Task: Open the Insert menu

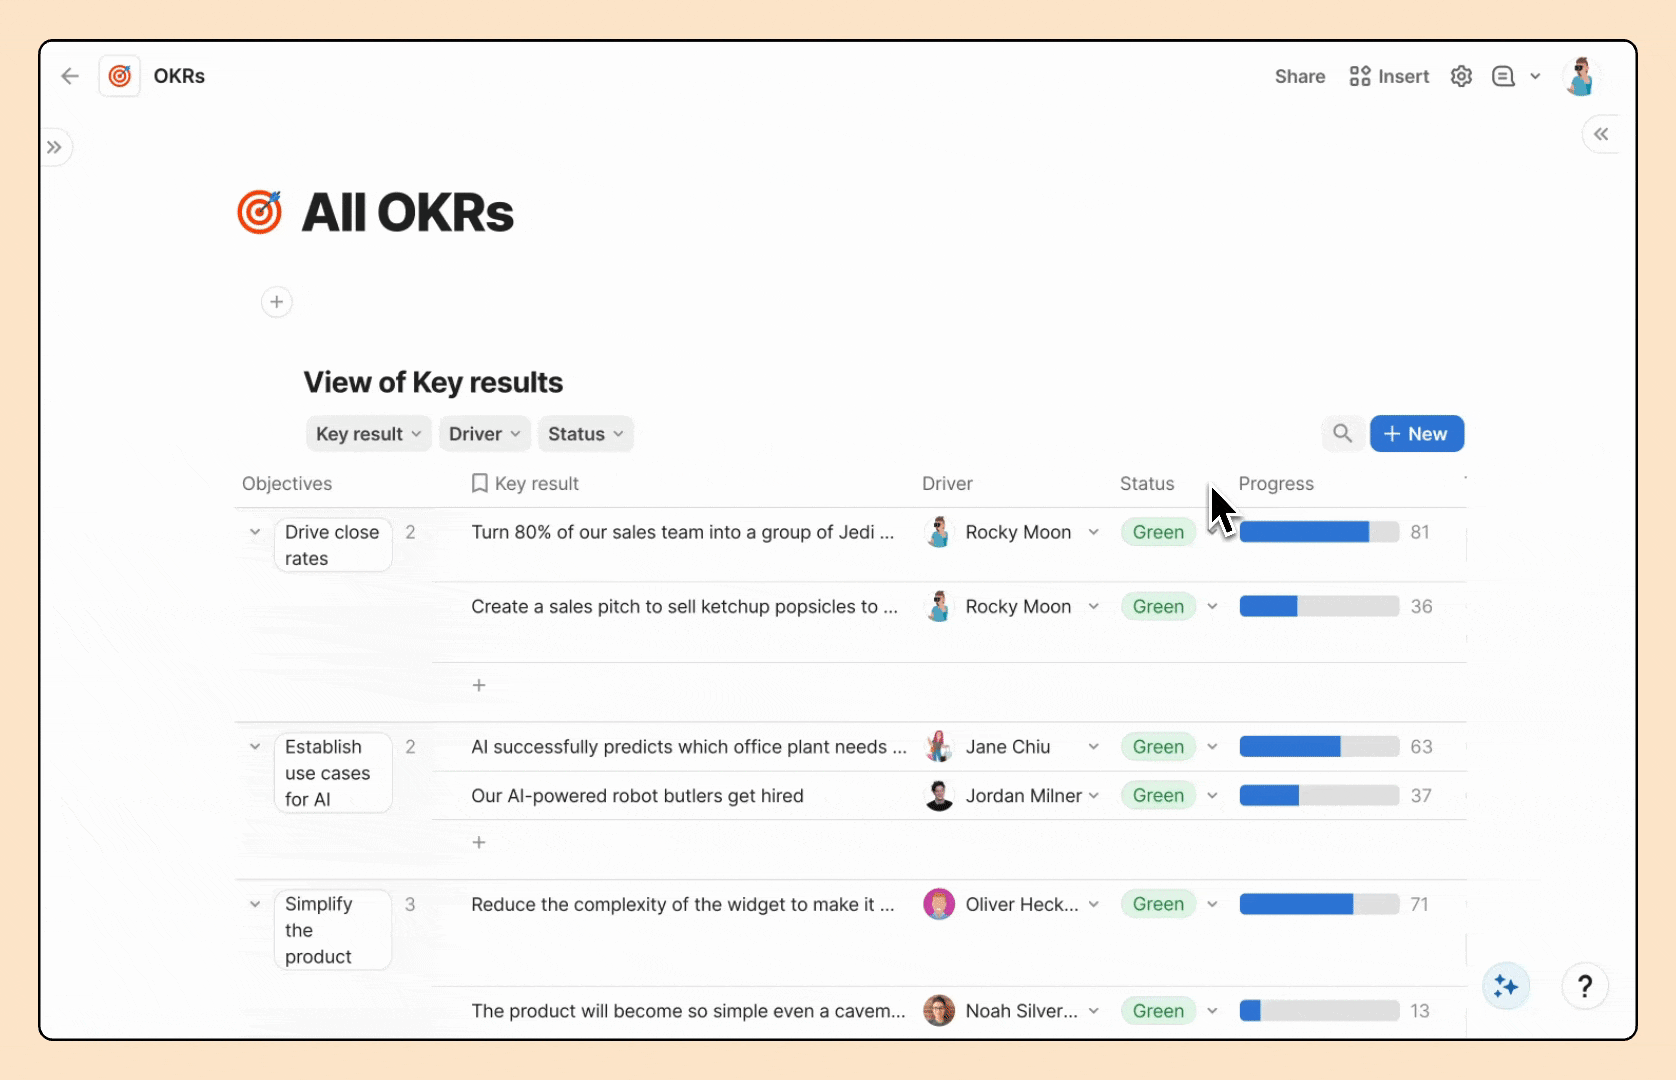Action: click(1389, 76)
